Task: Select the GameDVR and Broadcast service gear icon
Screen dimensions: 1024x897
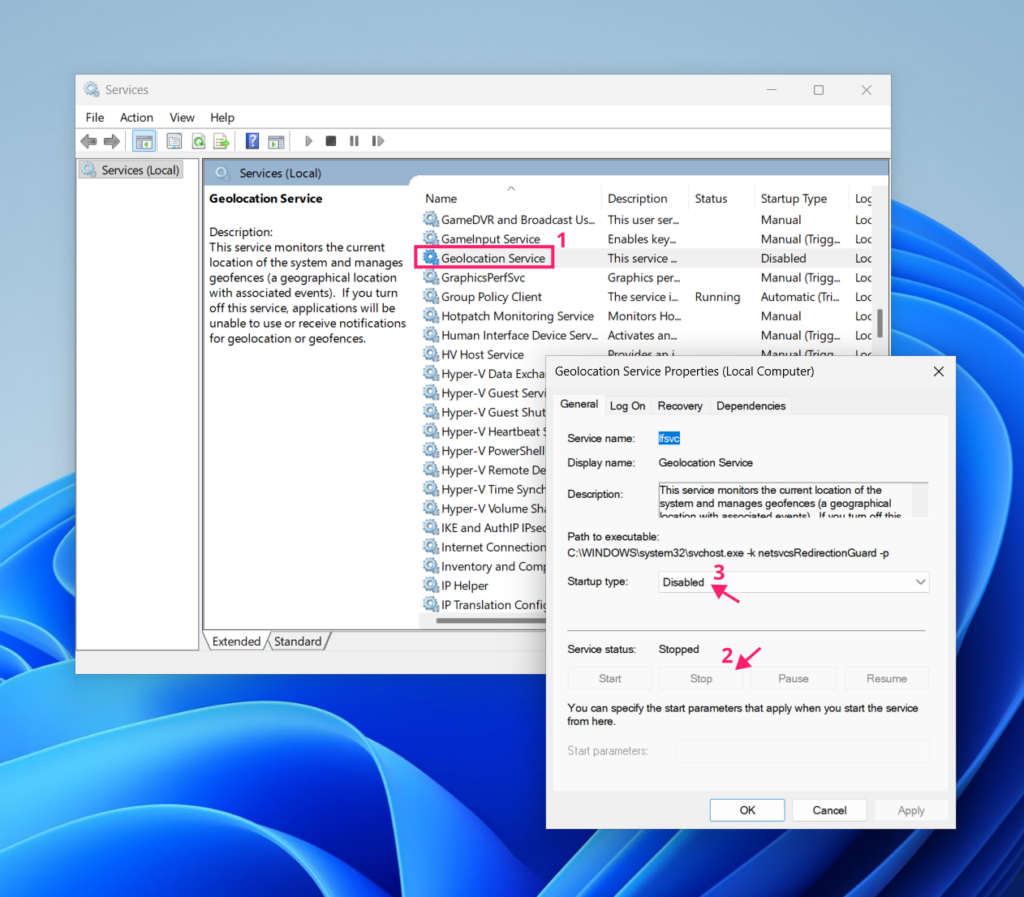Action: 430,219
